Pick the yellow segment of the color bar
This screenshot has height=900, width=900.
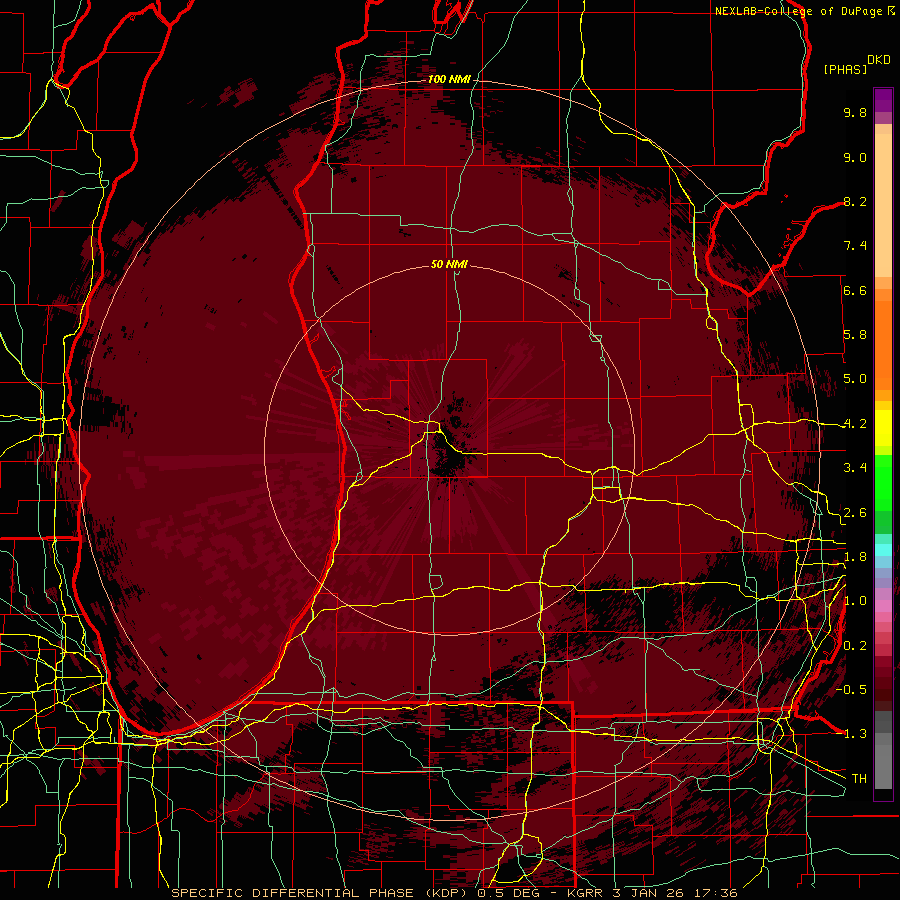tap(883, 428)
